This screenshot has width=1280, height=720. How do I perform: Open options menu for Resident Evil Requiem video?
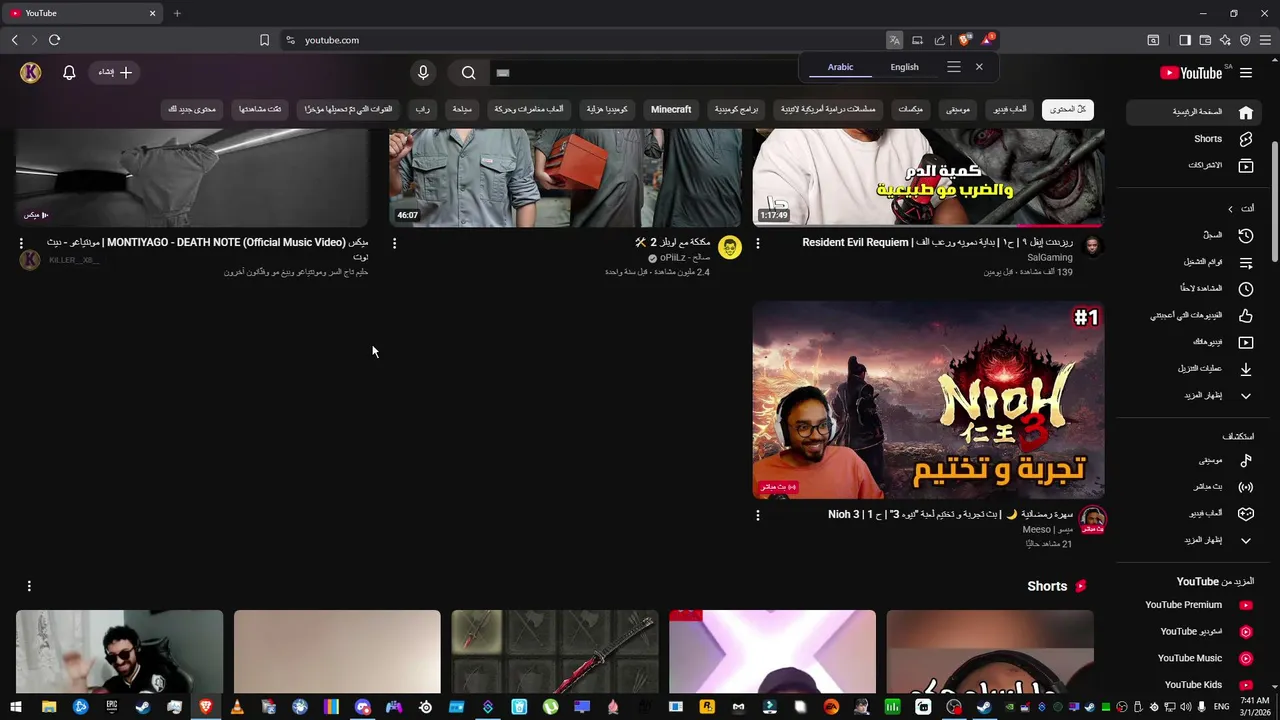[x=757, y=243]
